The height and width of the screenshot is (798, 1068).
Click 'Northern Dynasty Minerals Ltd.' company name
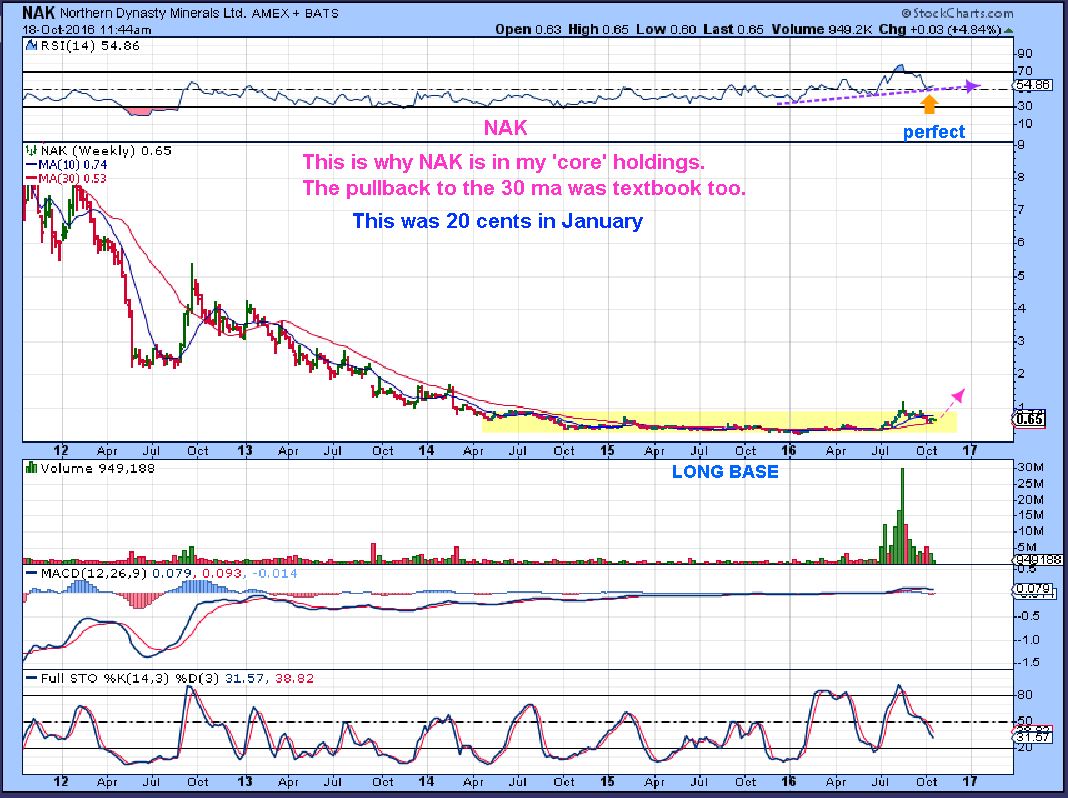click(x=153, y=13)
